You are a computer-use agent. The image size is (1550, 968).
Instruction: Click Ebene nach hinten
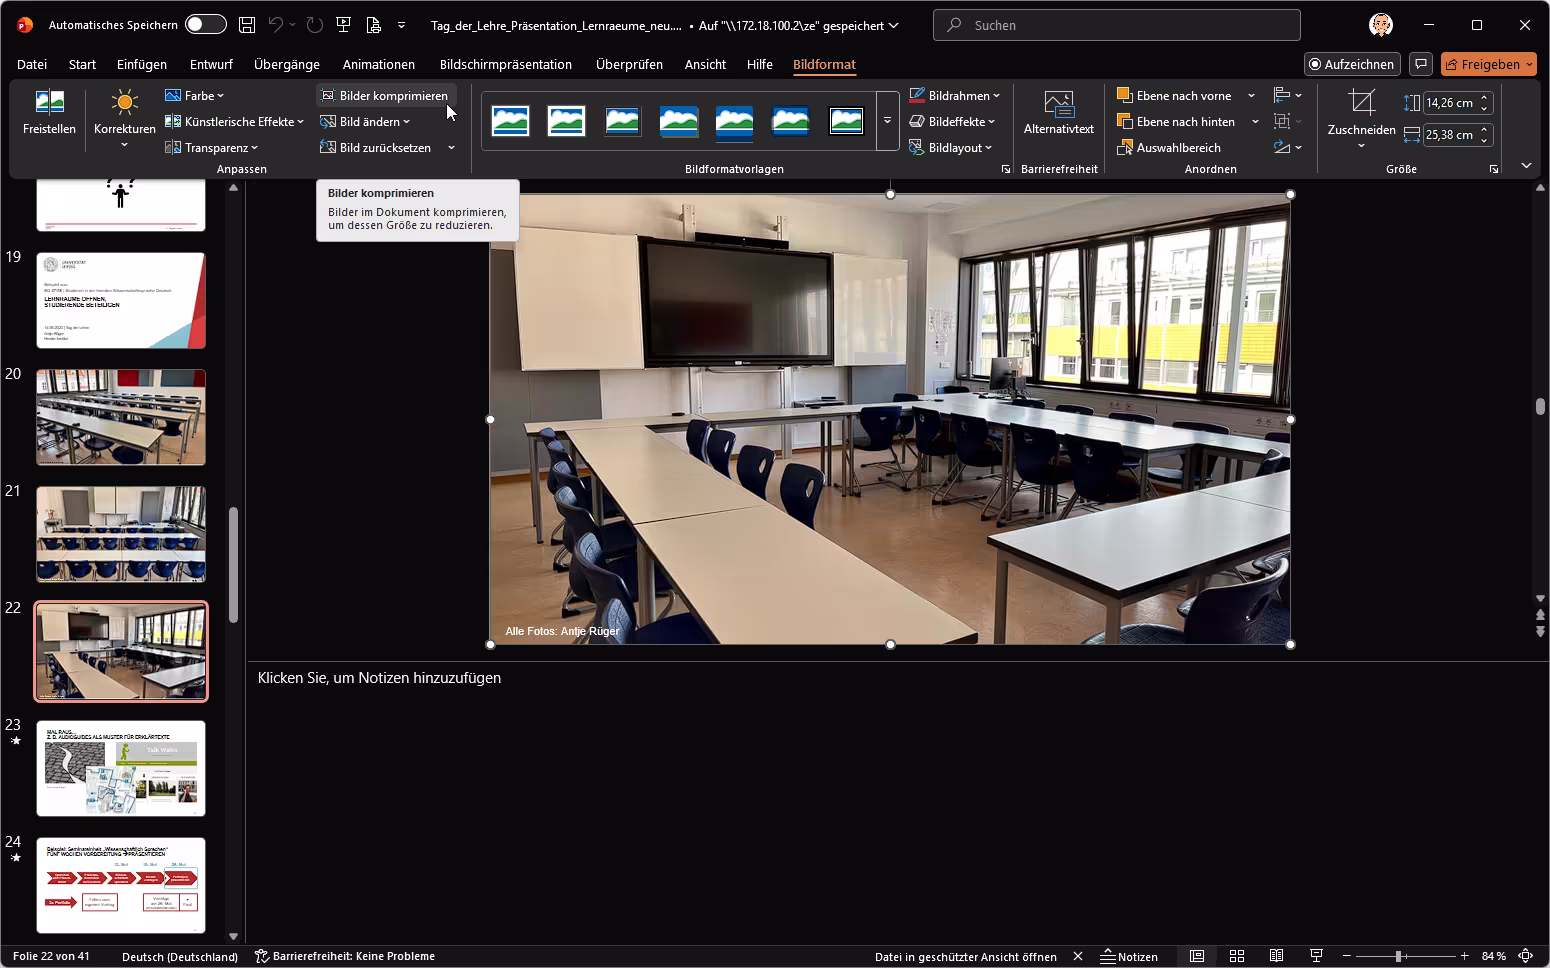1175,122
